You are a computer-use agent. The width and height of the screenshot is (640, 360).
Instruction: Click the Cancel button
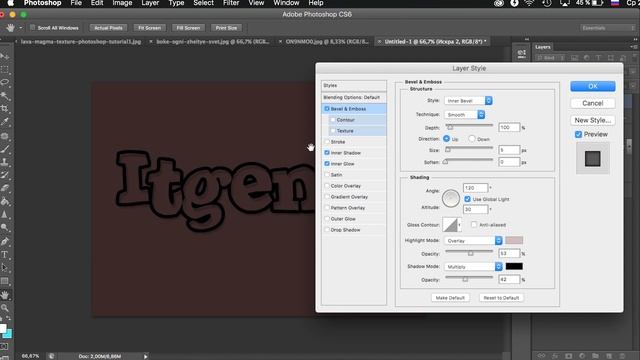(x=593, y=103)
